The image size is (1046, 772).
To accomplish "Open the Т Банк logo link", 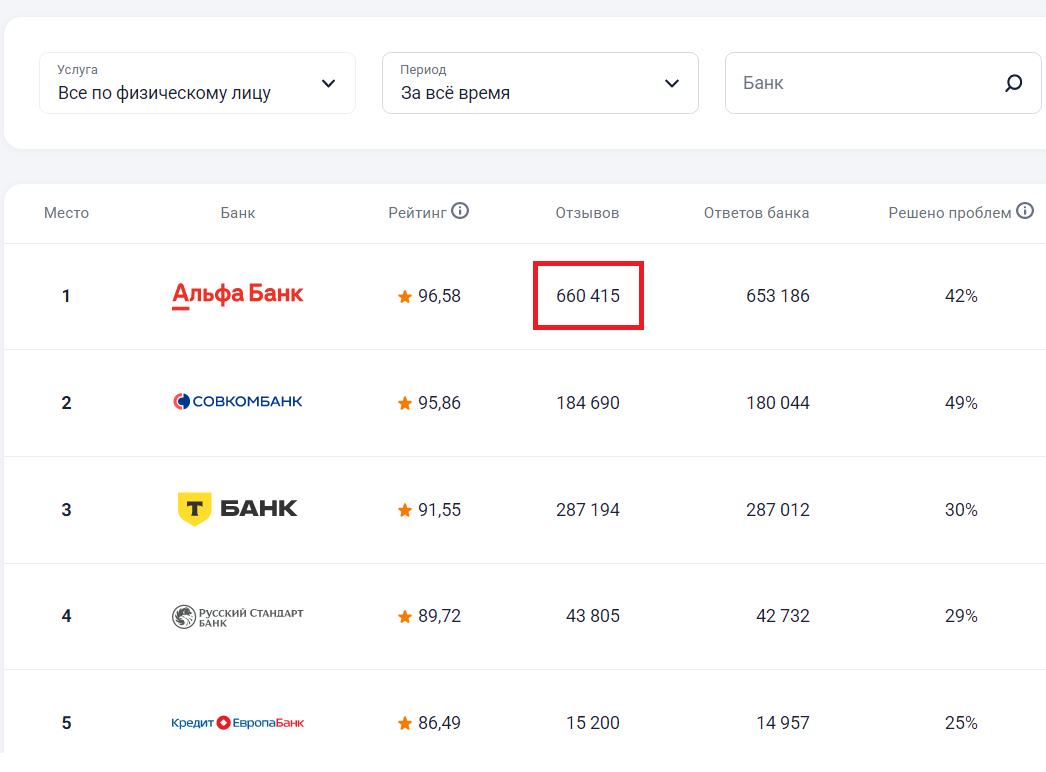I will pyautogui.click(x=237, y=509).
